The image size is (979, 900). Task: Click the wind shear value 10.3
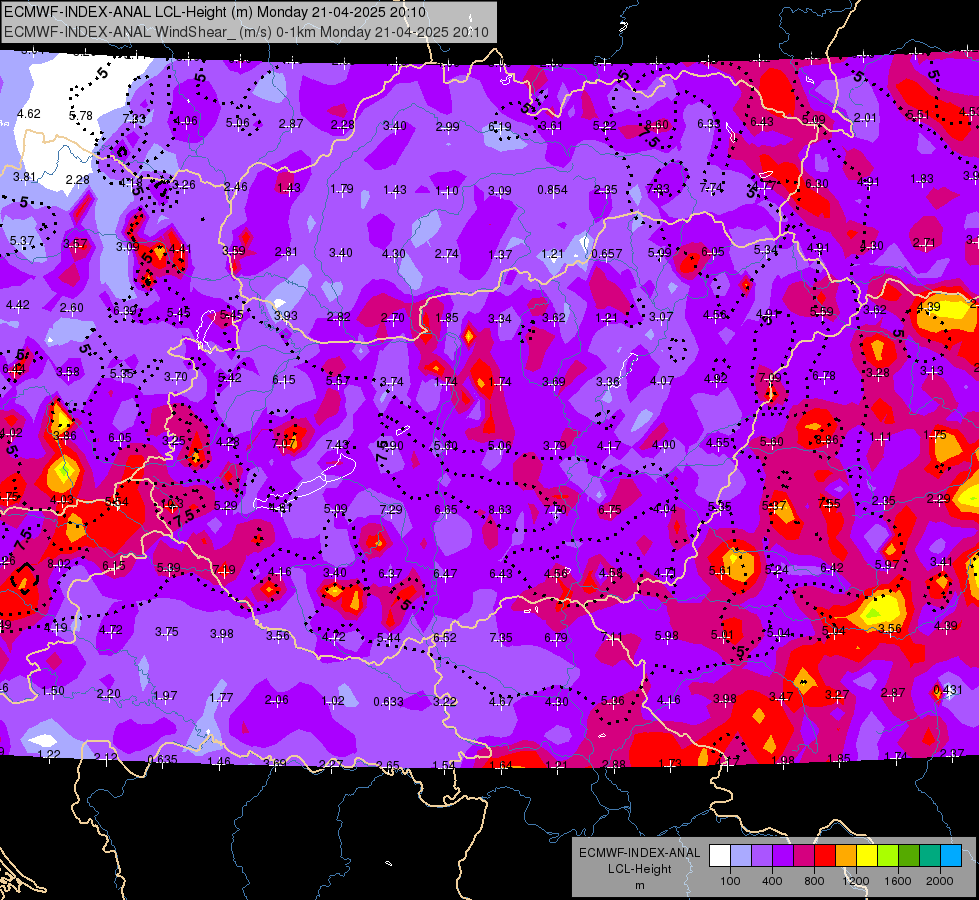(x=172, y=503)
